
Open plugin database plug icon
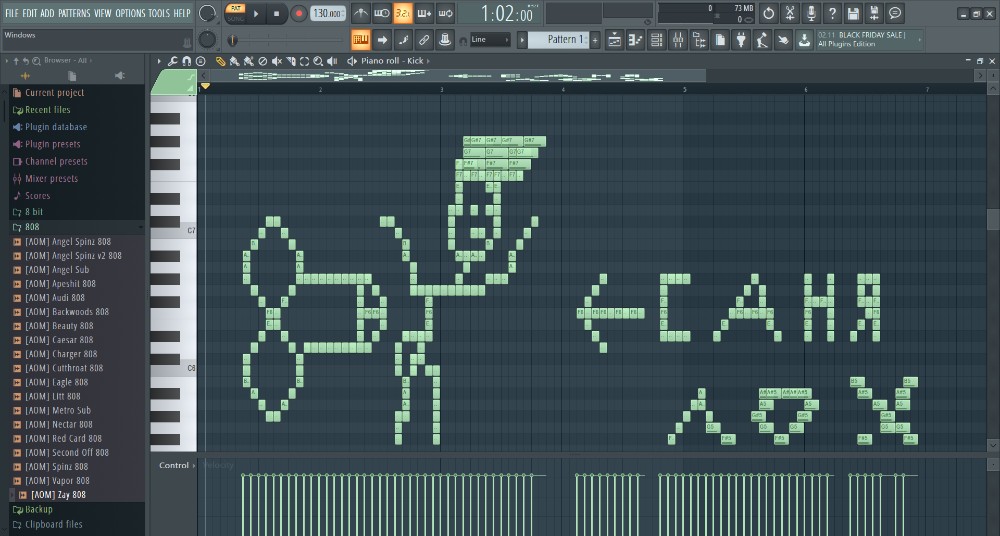740,40
